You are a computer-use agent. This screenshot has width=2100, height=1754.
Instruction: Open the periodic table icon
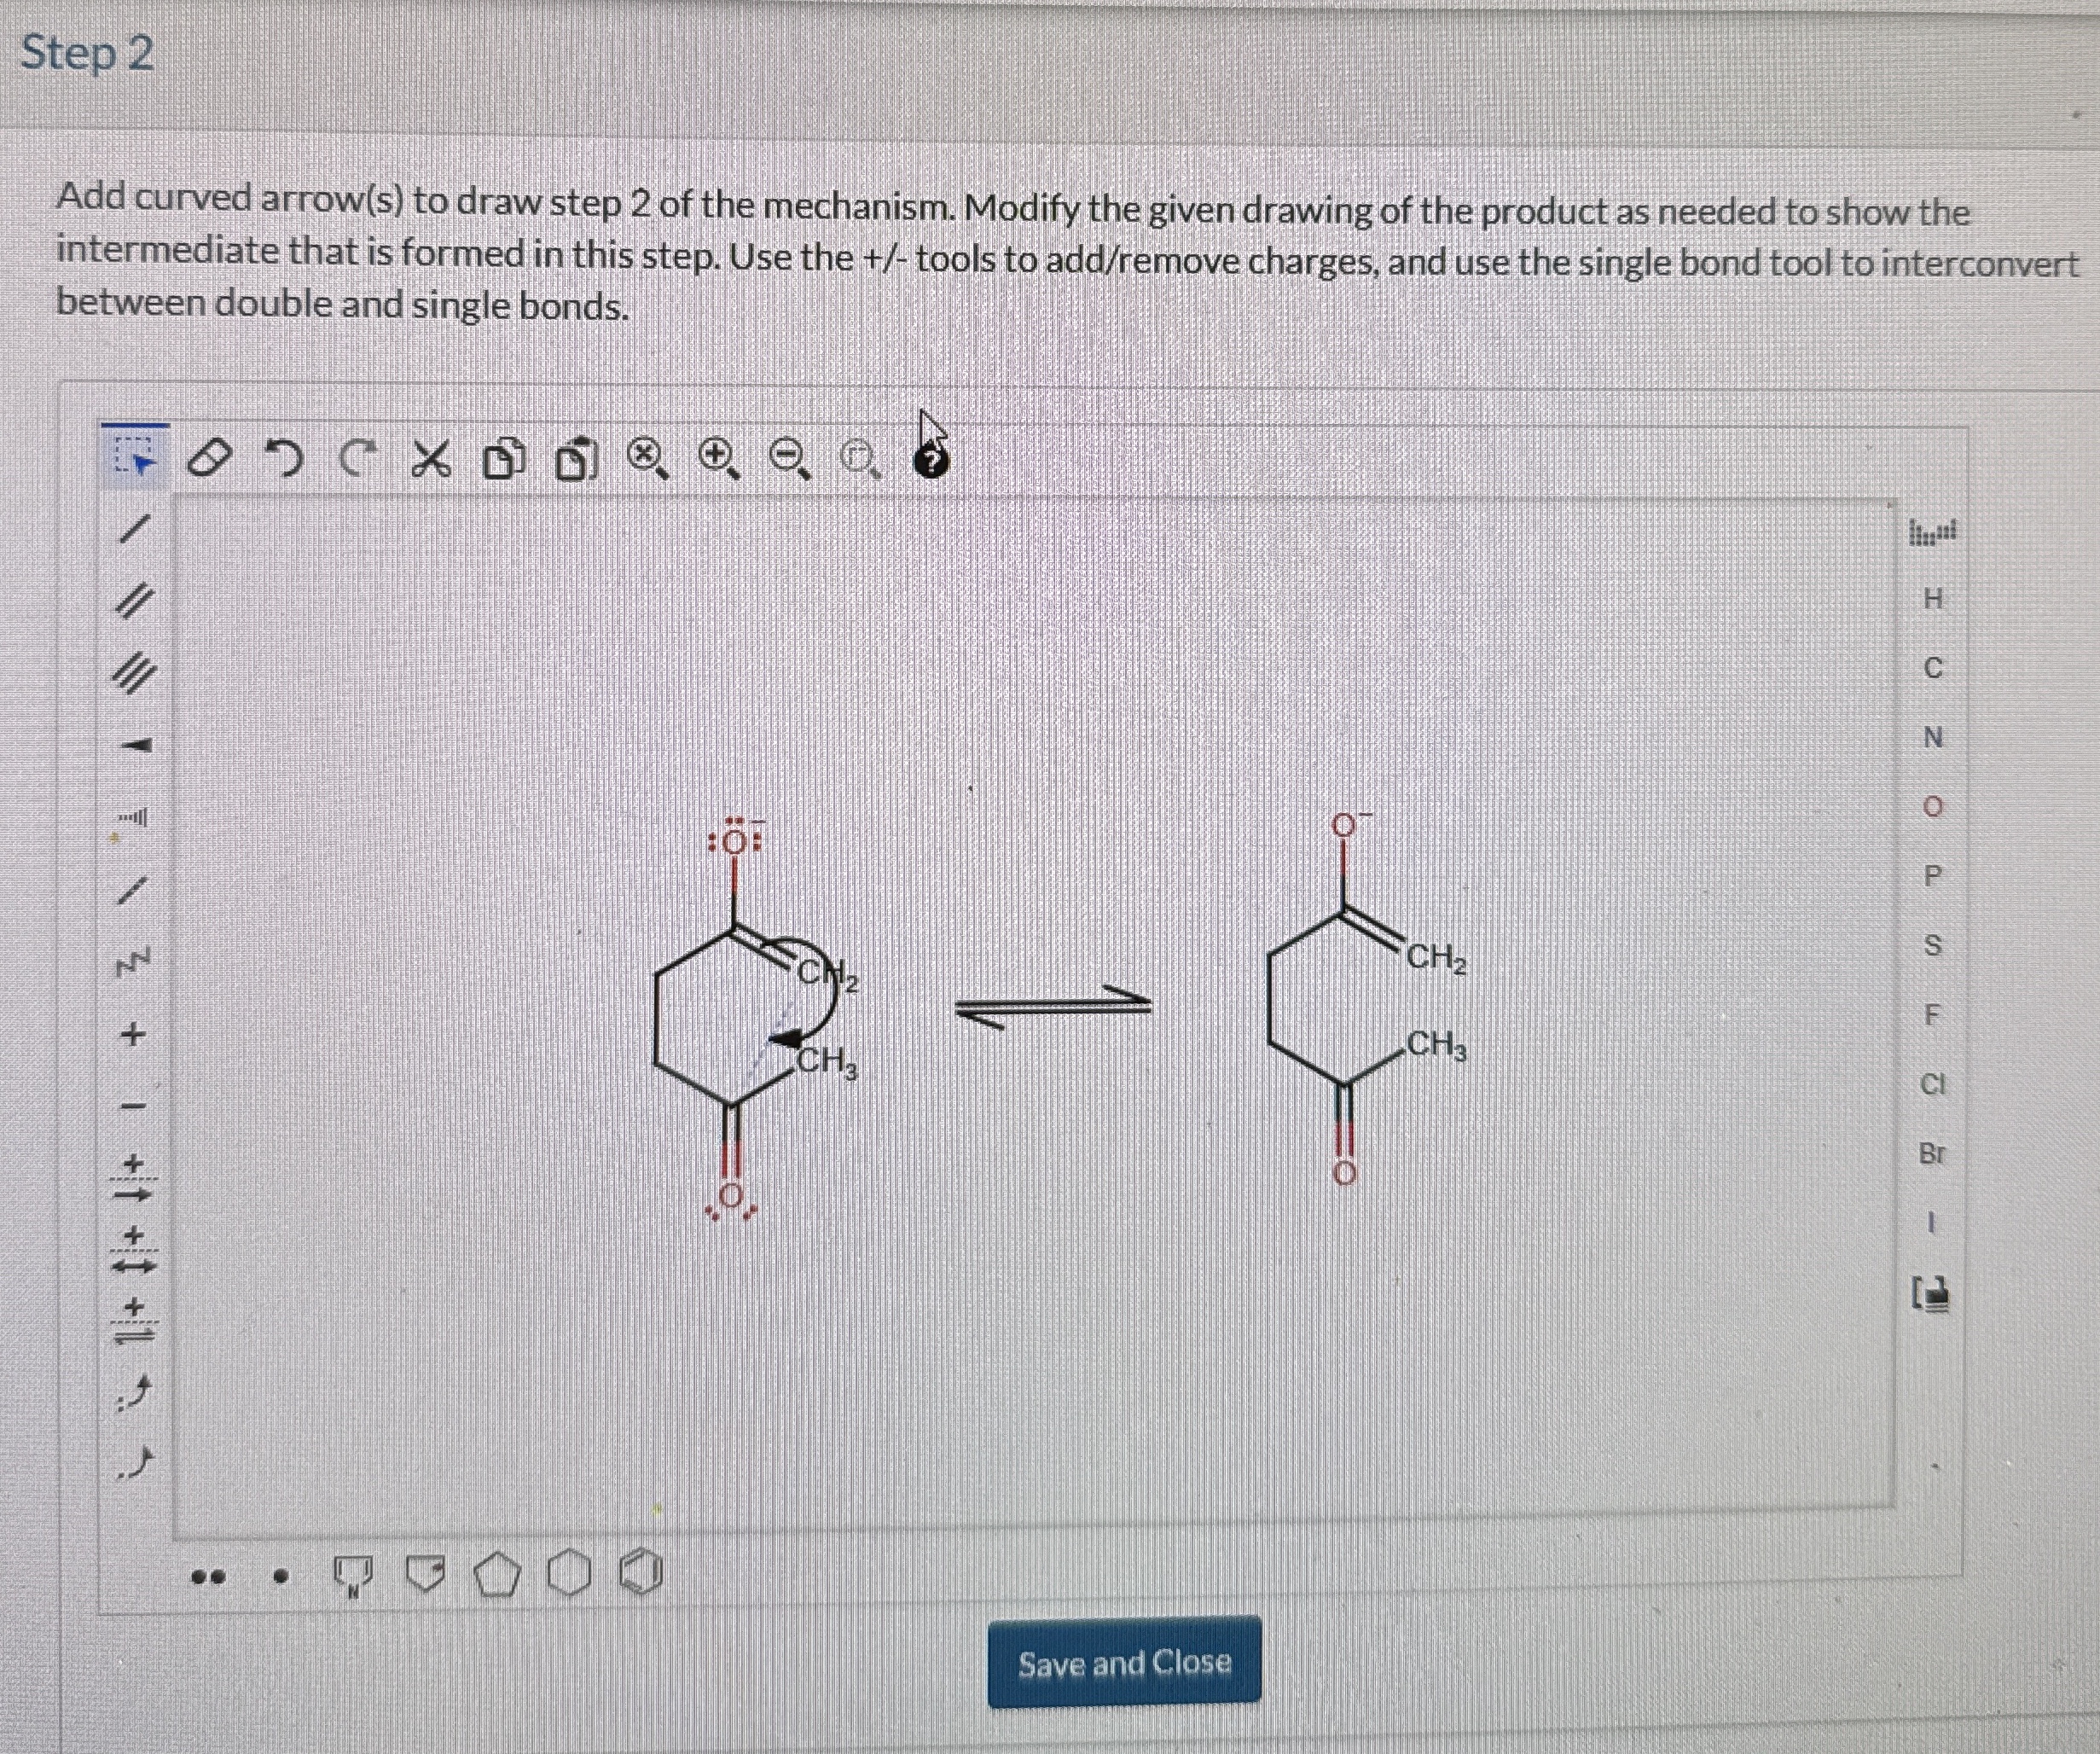coord(1932,532)
